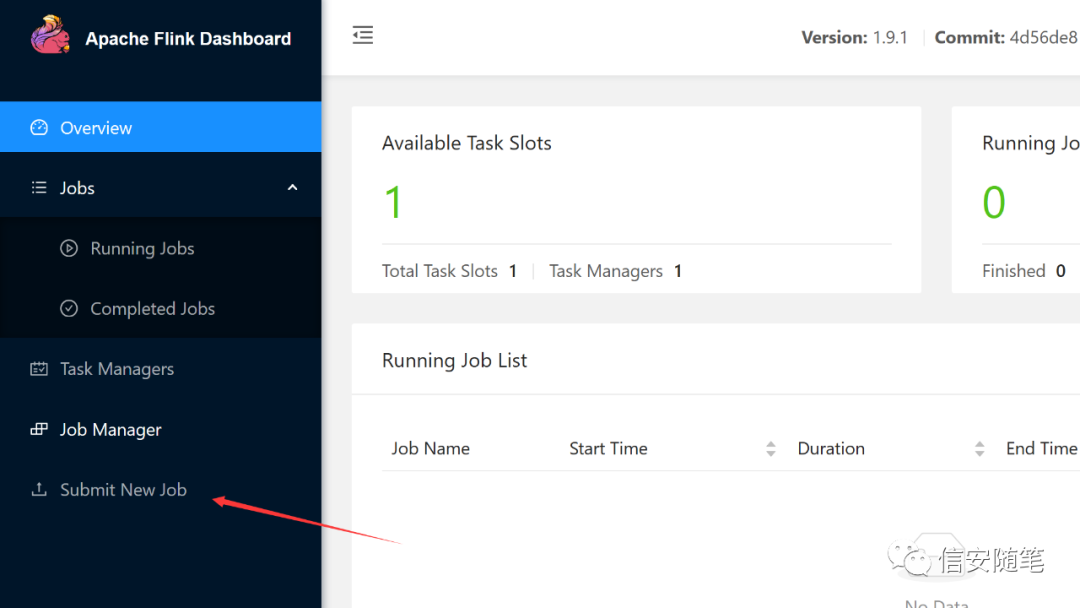Go to Running Jobs
Image resolution: width=1080 pixels, height=608 pixels.
[x=160, y=248]
